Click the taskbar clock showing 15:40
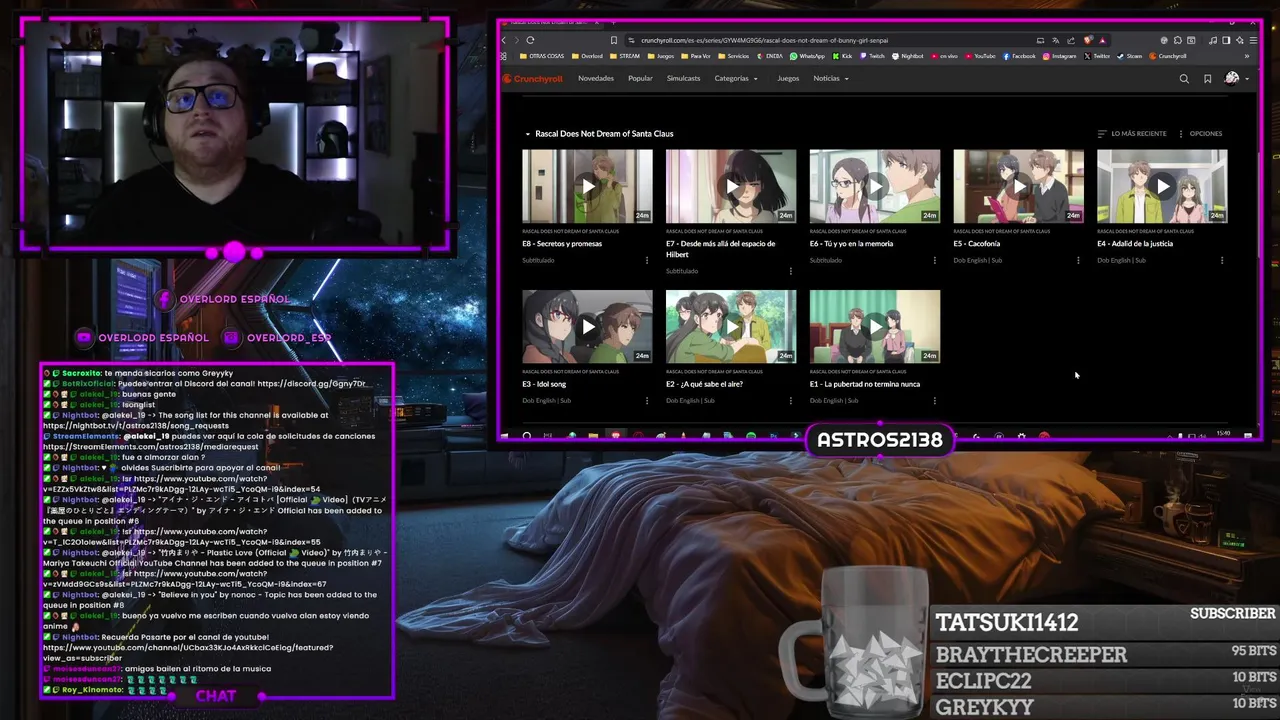 (1223, 434)
